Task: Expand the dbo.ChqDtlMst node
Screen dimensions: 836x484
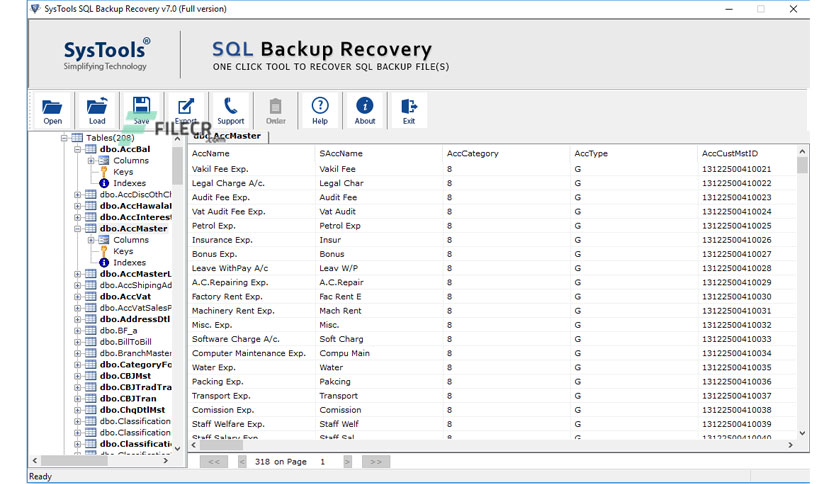Action: [77, 410]
